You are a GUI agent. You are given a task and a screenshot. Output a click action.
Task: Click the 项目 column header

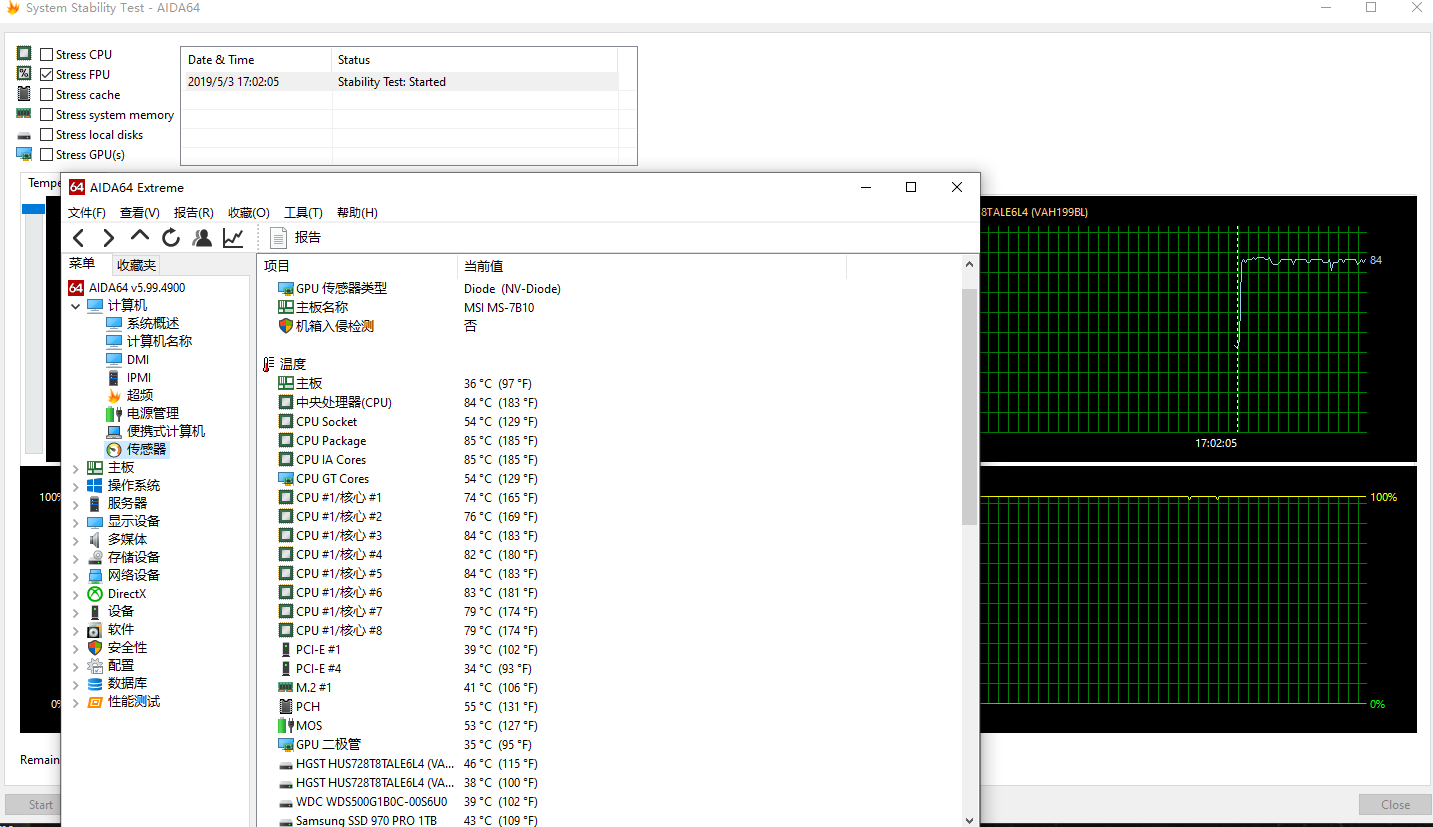(x=357, y=266)
